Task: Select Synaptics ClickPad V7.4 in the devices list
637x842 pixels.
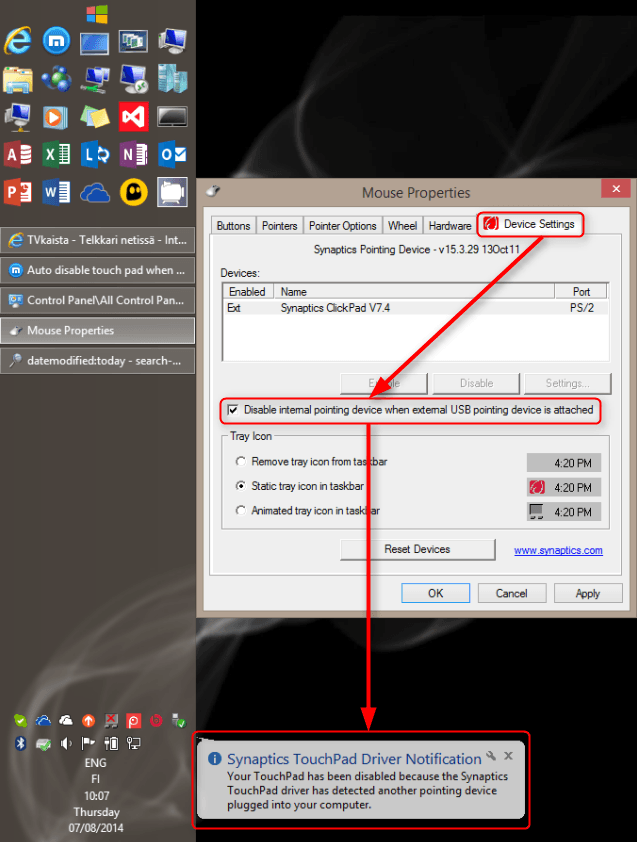Action: [x=335, y=308]
